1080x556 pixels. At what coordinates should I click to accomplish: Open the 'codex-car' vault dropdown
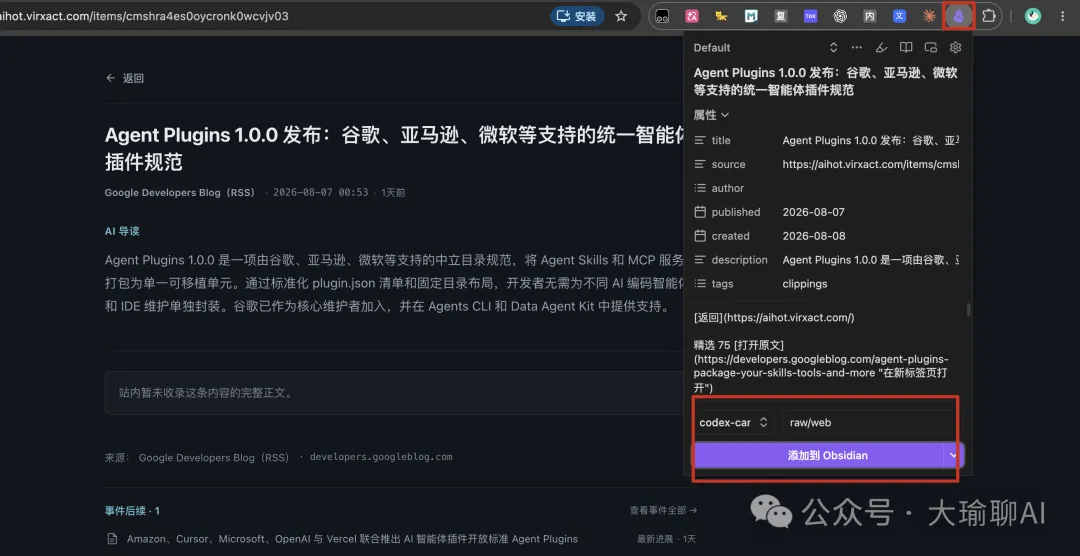point(734,422)
